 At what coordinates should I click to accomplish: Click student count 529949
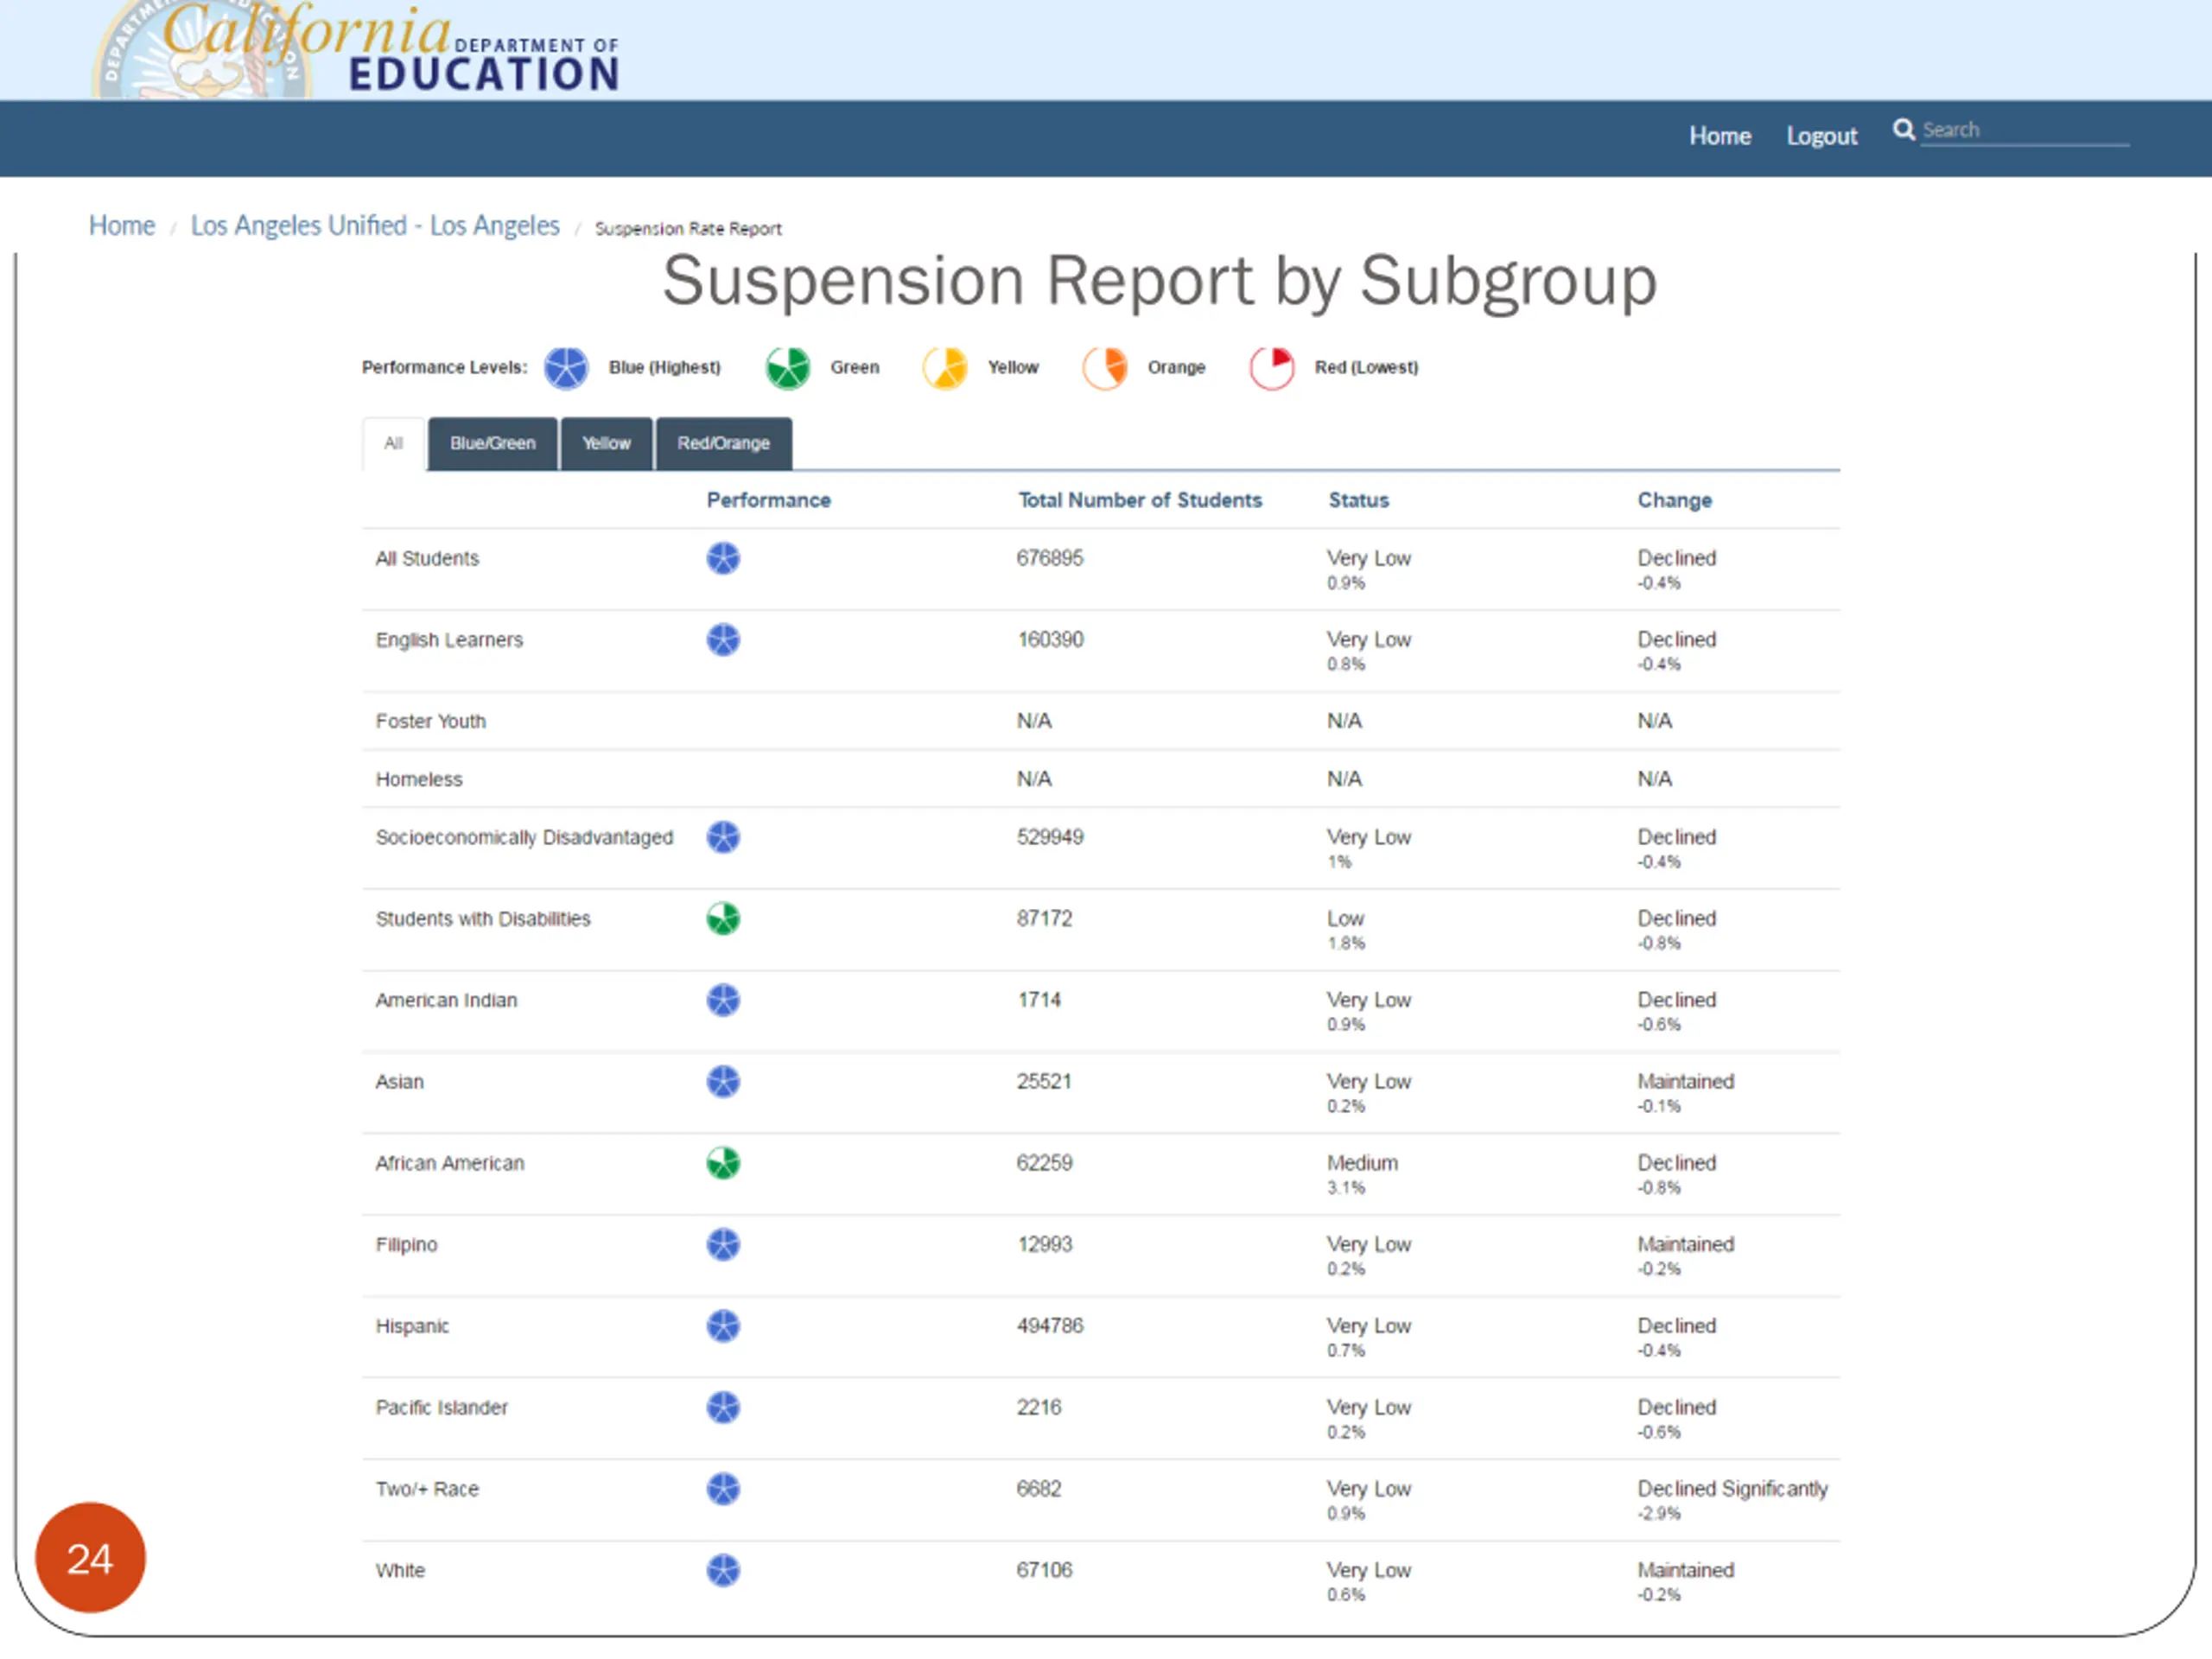1050,837
